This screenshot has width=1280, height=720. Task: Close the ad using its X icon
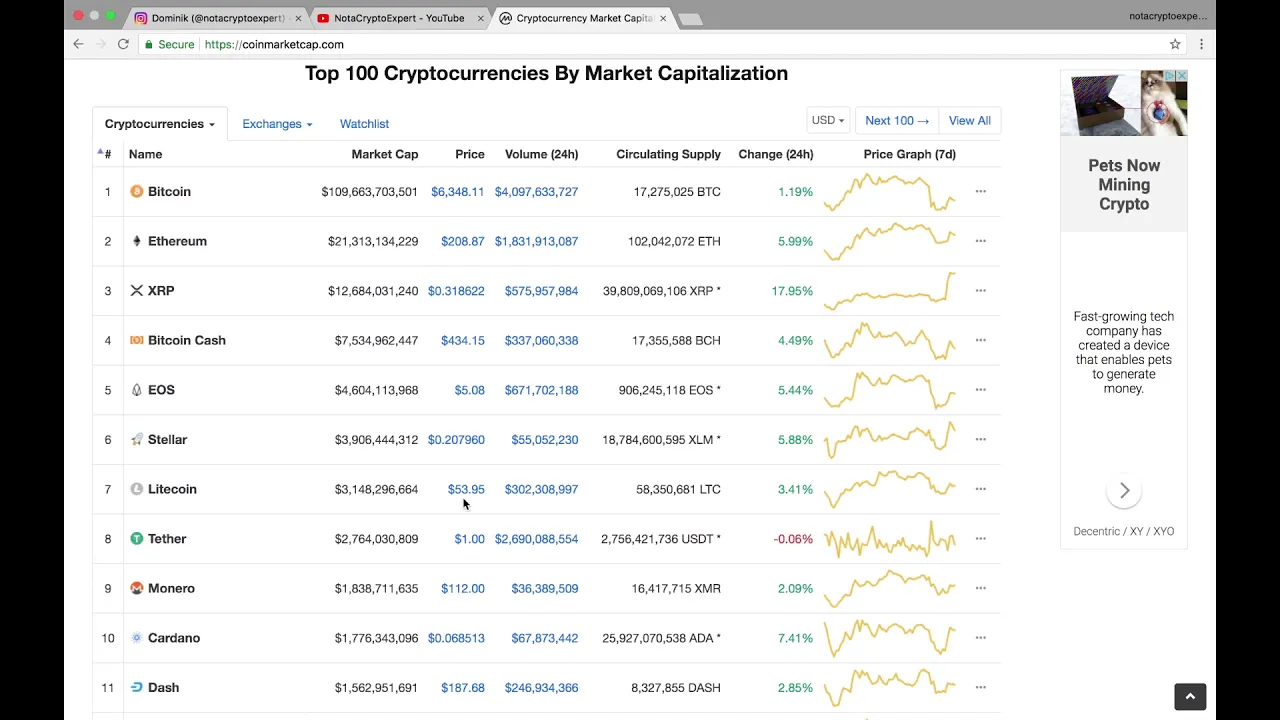[x=1181, y=76]
